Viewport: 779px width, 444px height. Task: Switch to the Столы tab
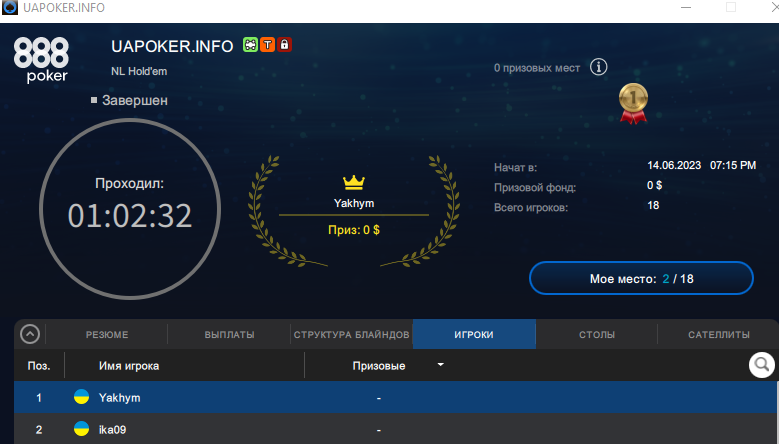tap(597, 334)
